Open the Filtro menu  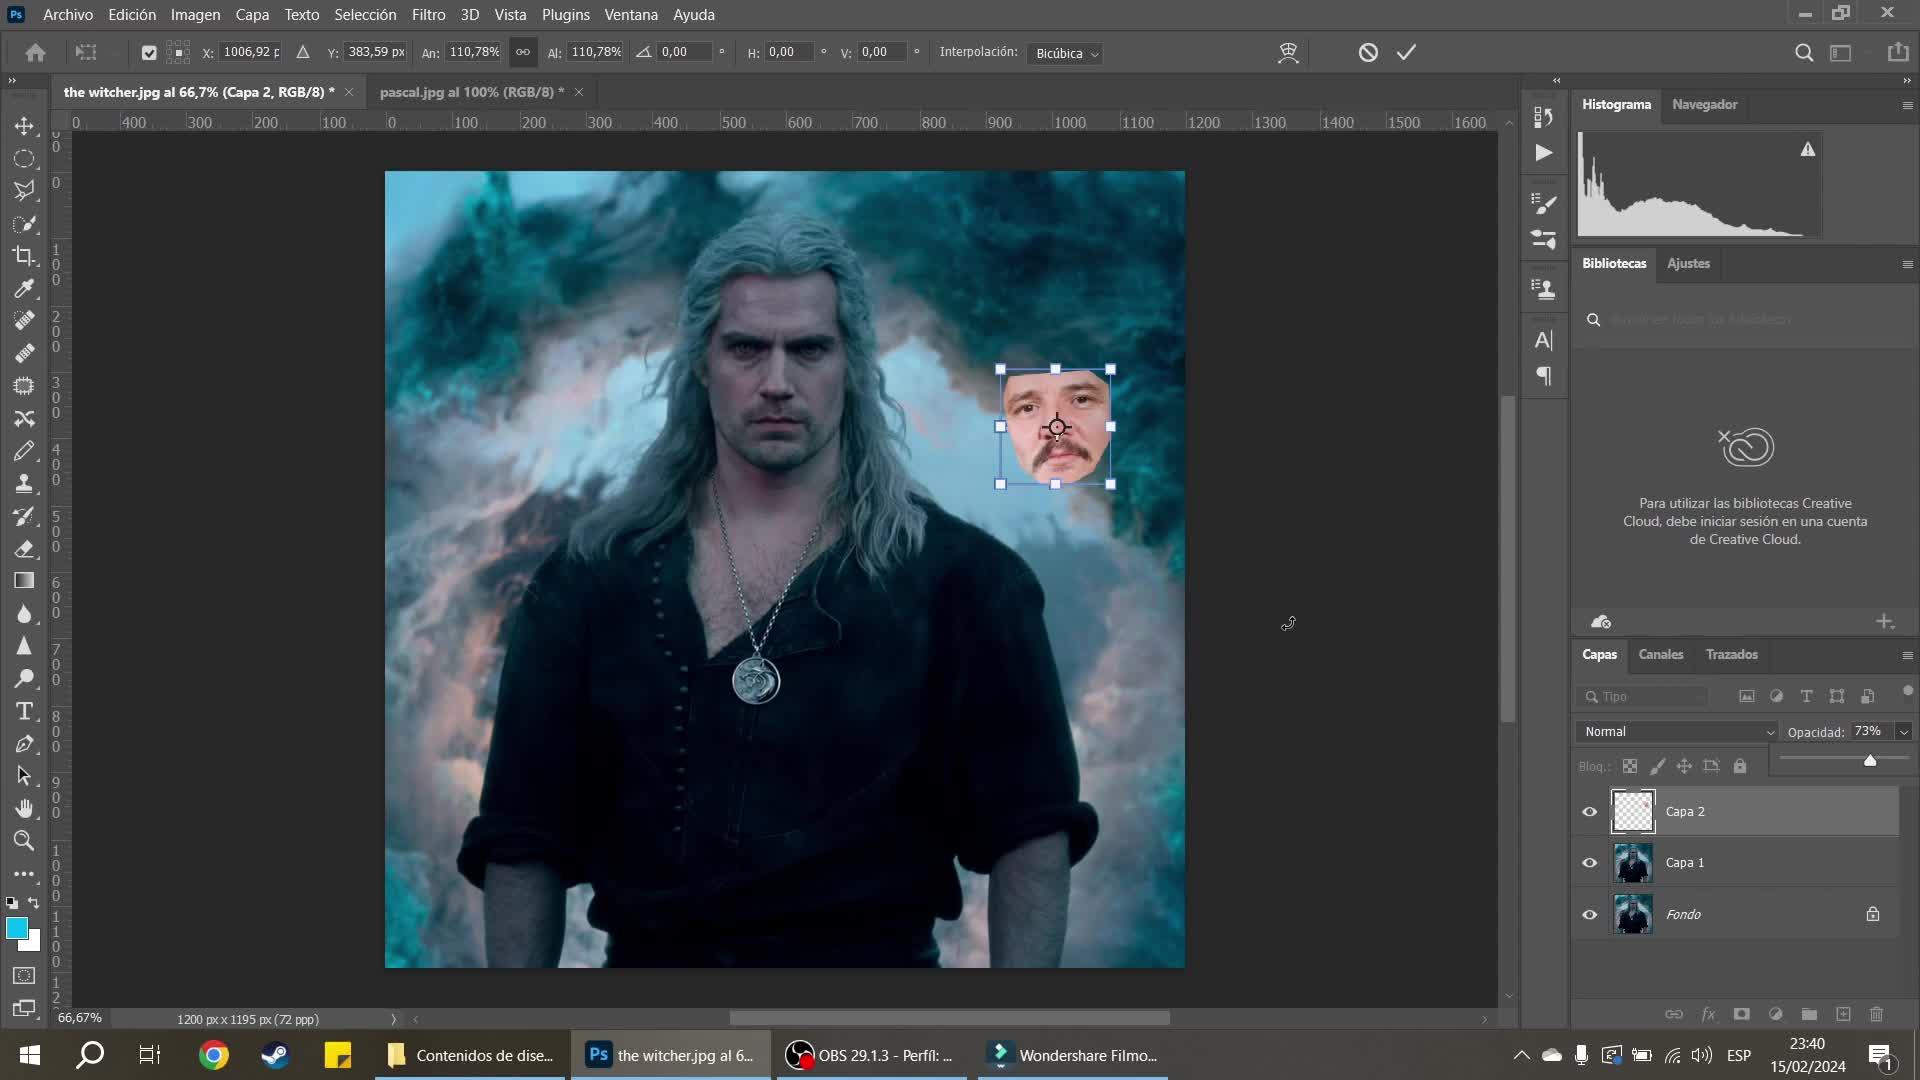coord(428,15)
